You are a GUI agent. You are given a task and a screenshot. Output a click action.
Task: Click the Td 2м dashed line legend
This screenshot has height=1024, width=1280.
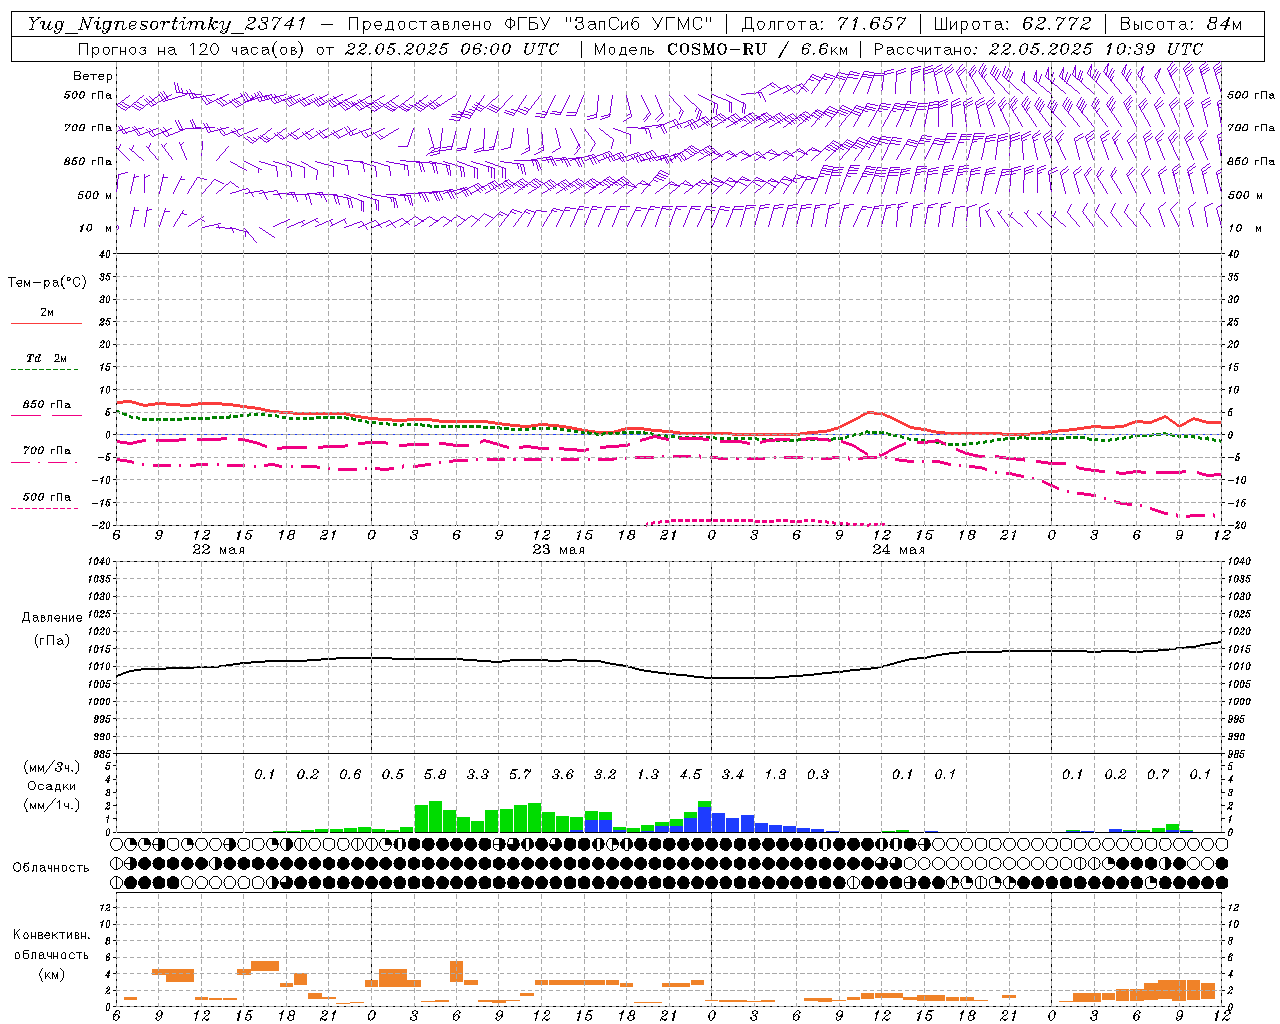pyautogui.click(x=46, y=362)
